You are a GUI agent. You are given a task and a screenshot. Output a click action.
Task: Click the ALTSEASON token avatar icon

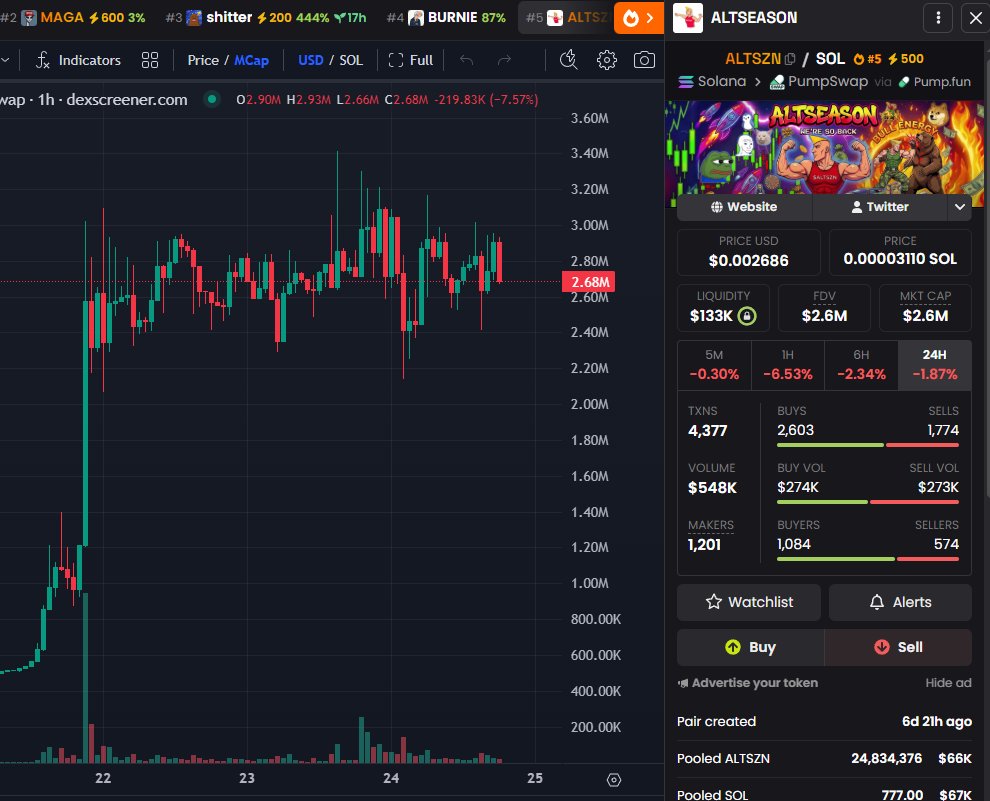tap(688, 18)
